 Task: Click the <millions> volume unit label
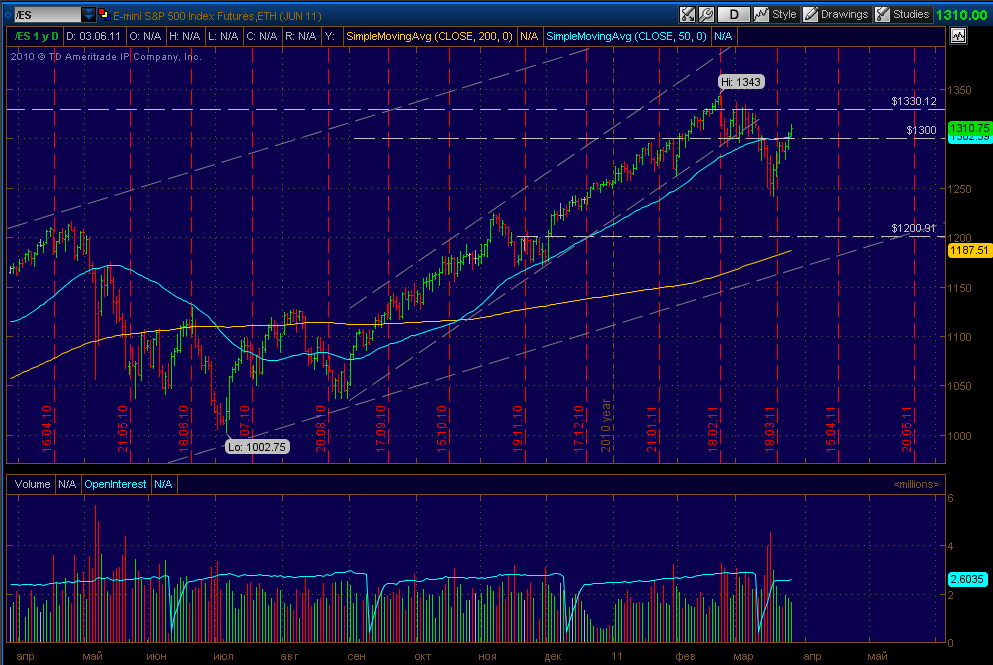pos(916,484)
